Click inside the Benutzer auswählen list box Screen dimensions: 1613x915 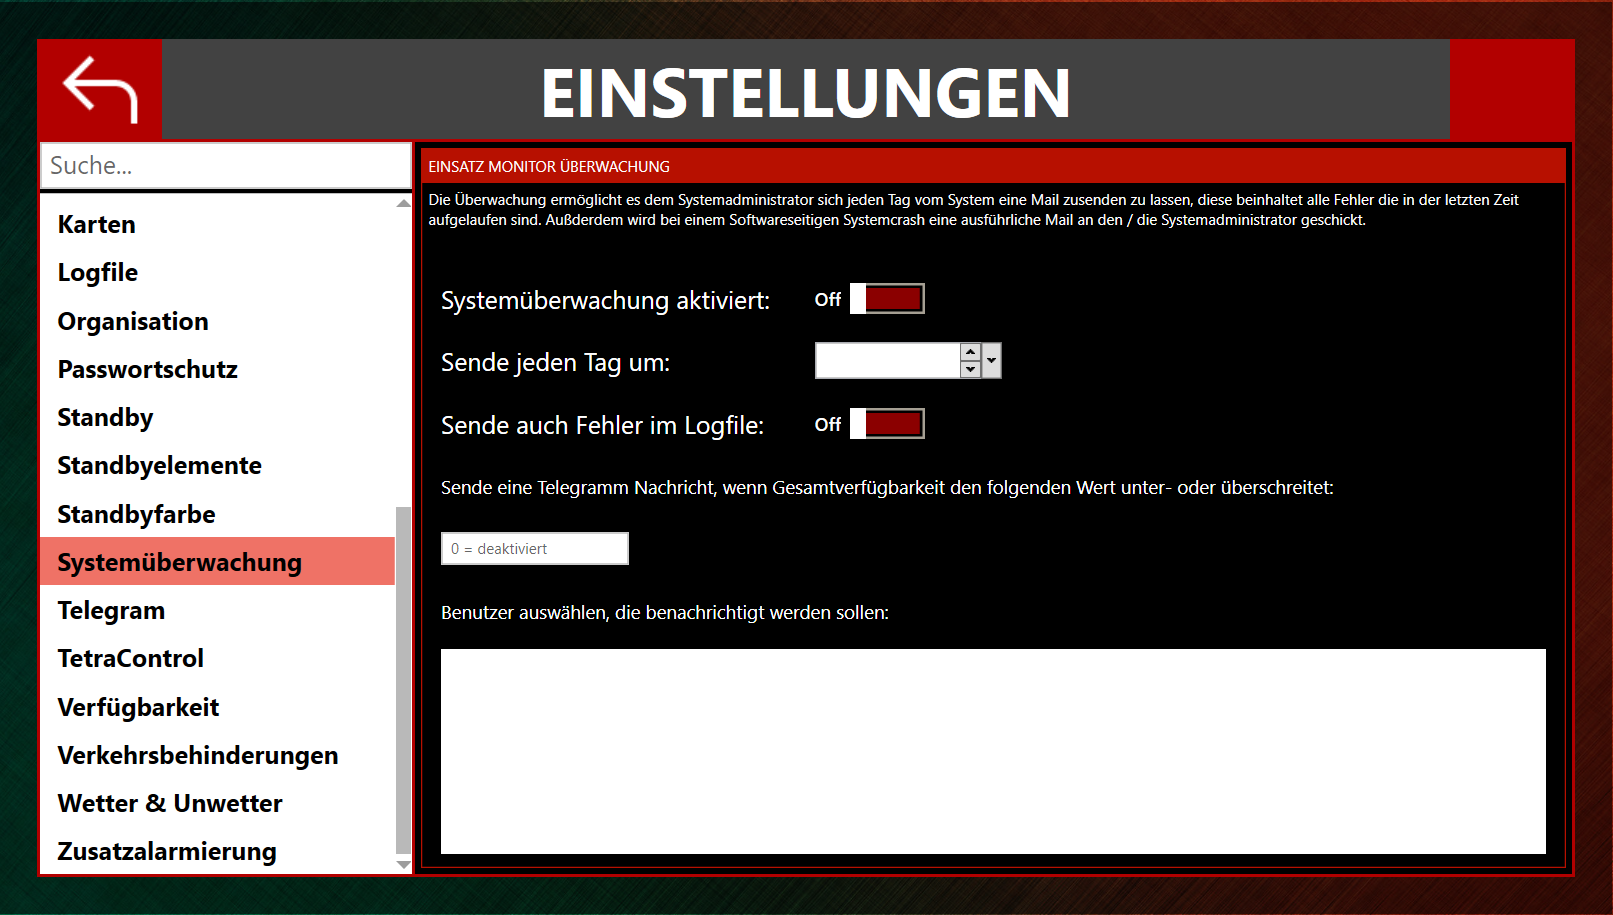[x=995, y=750]
